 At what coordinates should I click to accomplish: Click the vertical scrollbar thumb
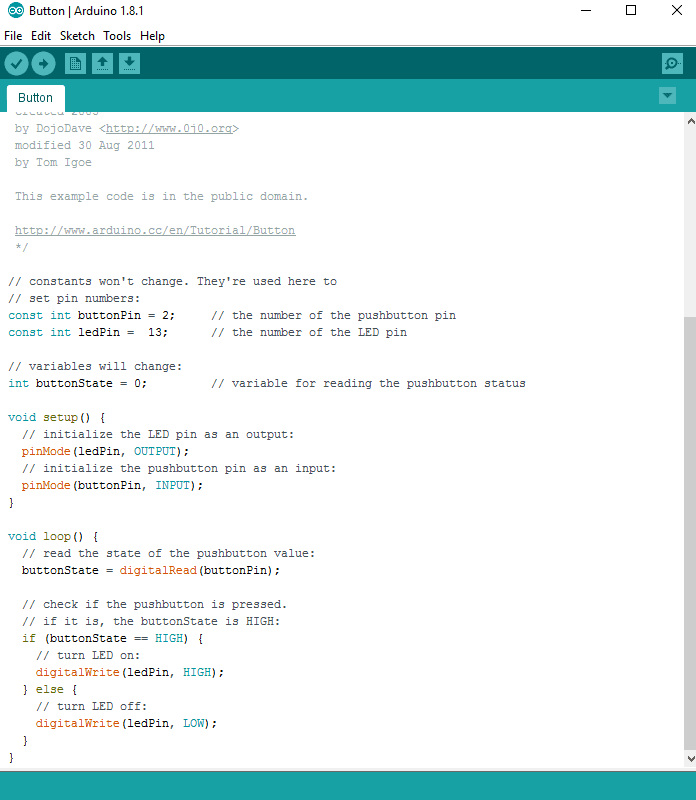tap(690, 533)
